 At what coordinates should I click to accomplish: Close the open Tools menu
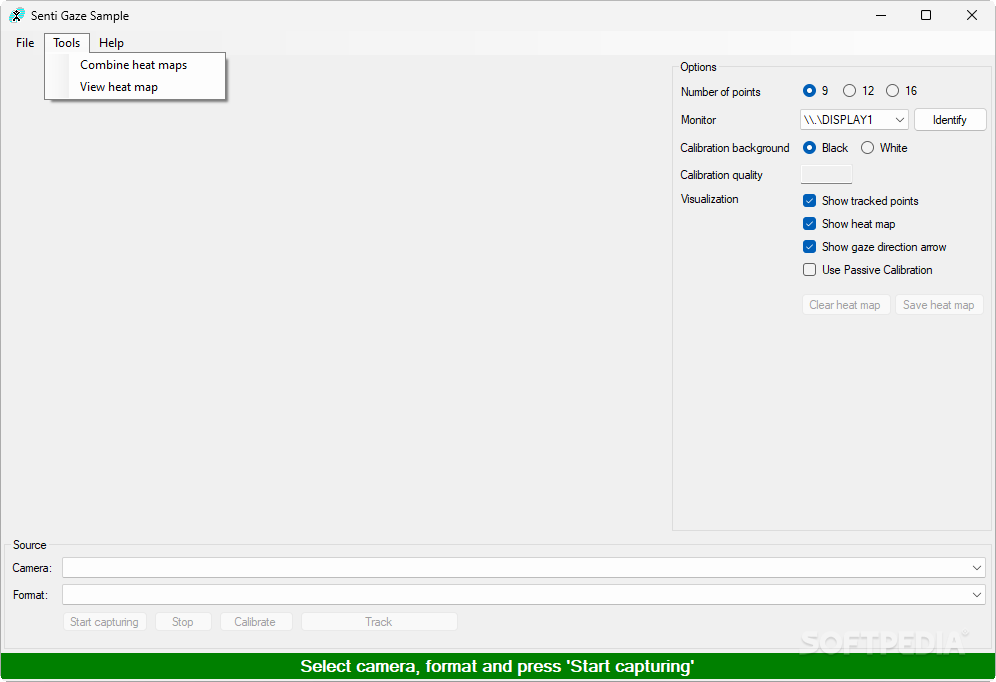click(67, 43)
